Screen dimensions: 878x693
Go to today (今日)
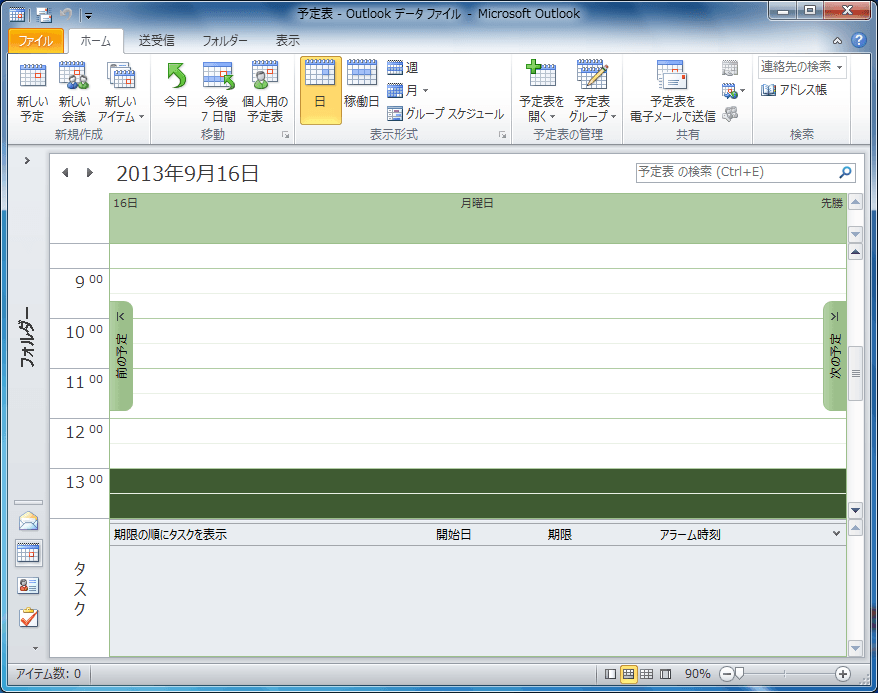coord(176,85)
